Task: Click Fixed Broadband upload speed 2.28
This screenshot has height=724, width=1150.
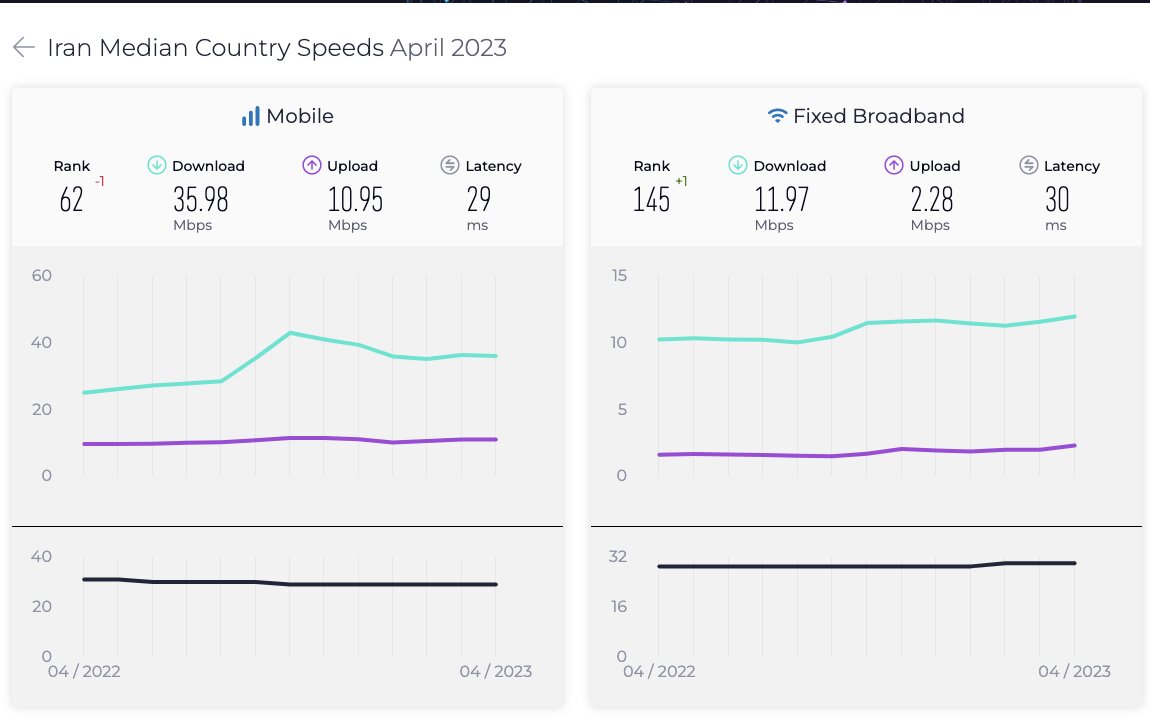Action: pyautogui.click(x=932, y=199)
